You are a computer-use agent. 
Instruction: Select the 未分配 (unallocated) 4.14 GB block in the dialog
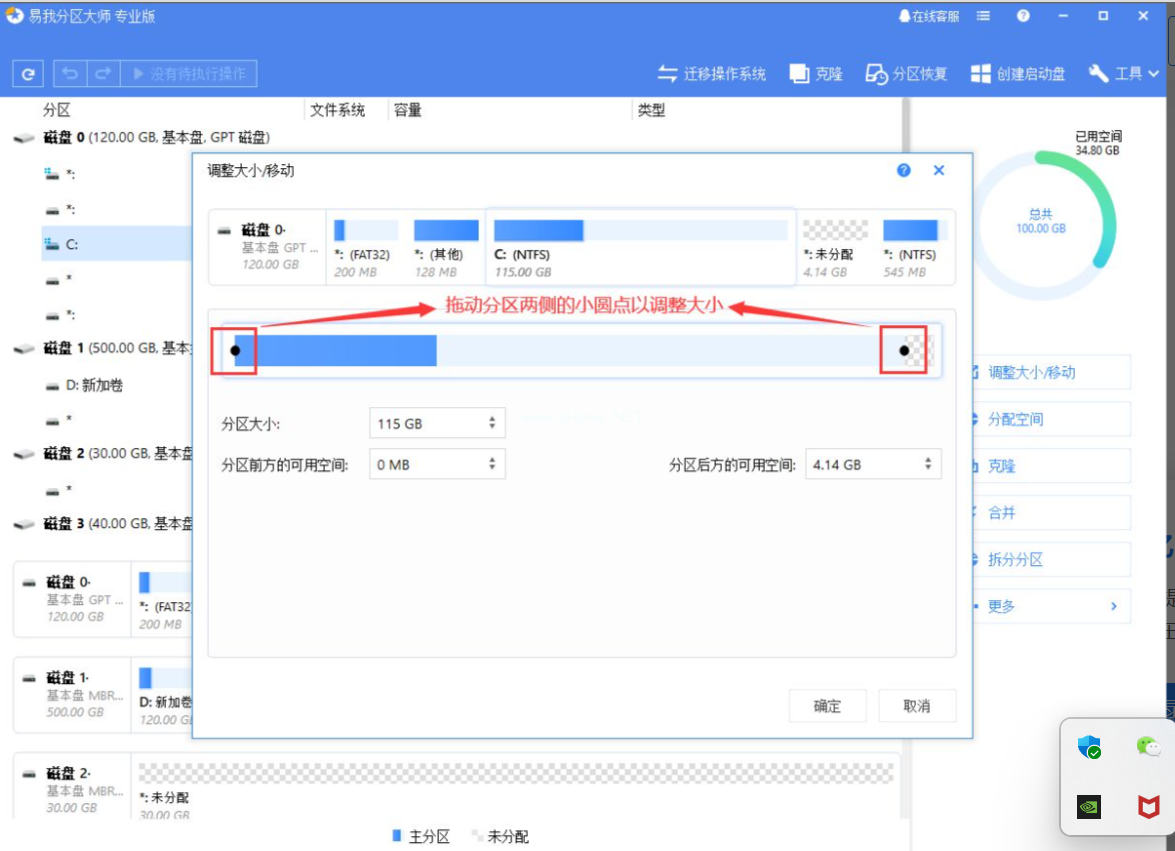tap(835, 248)
